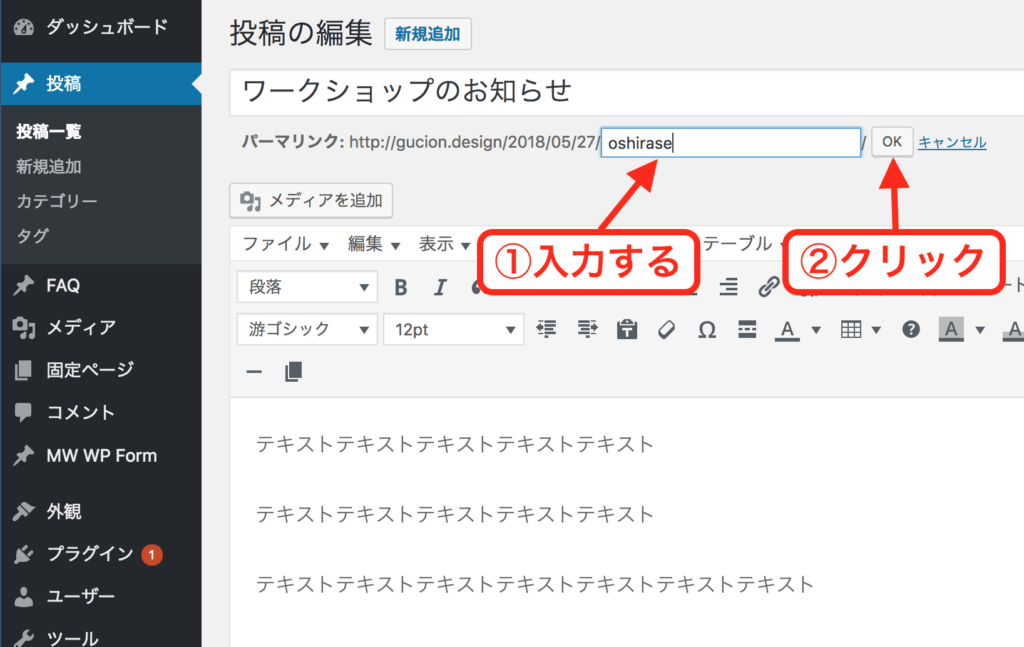This screenshot has height=647, width=1024.
Task: Click the horizontal line icon
Action: click(x=254, y=372)
